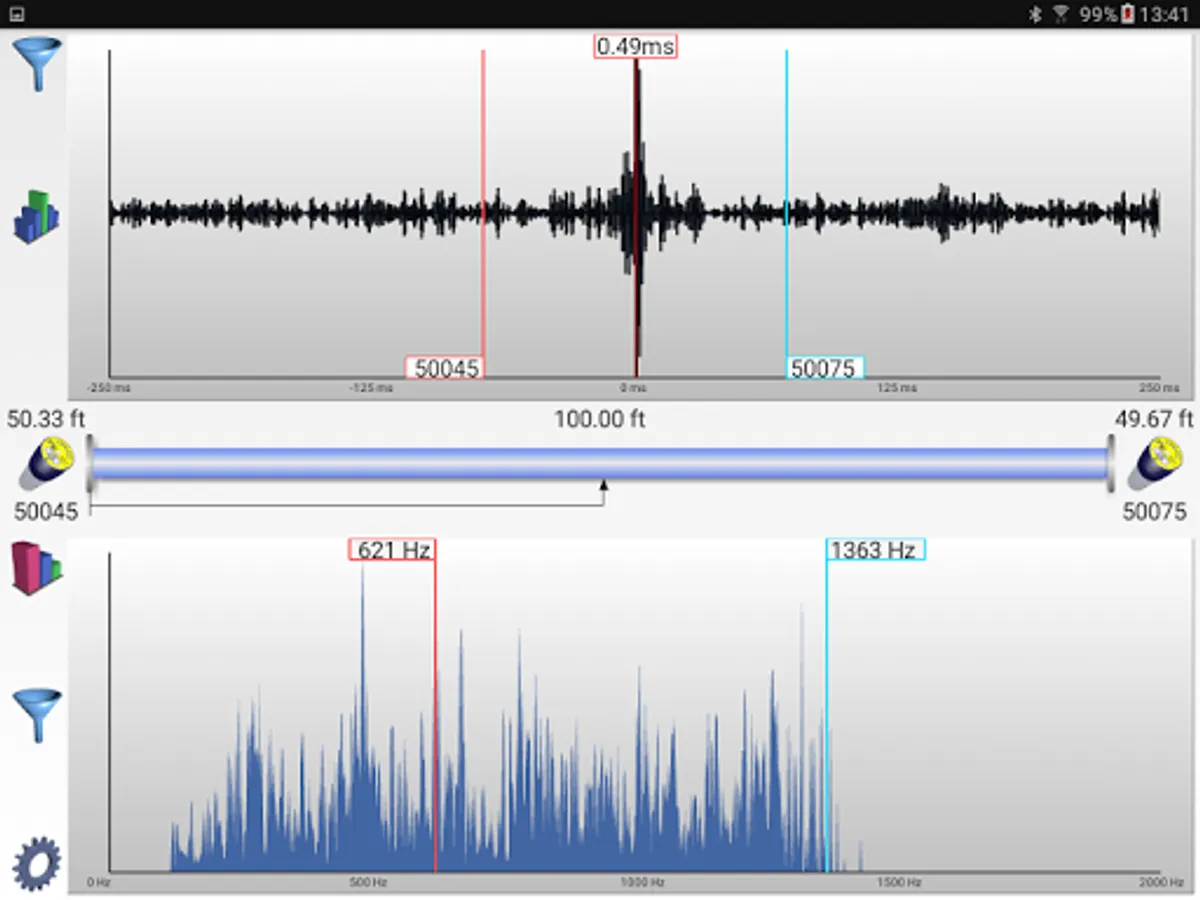The height and width of the screenshot is (900, 1200).
Task: Tap the 0 ms axis label on waveform
Action: tap(633, 388)
